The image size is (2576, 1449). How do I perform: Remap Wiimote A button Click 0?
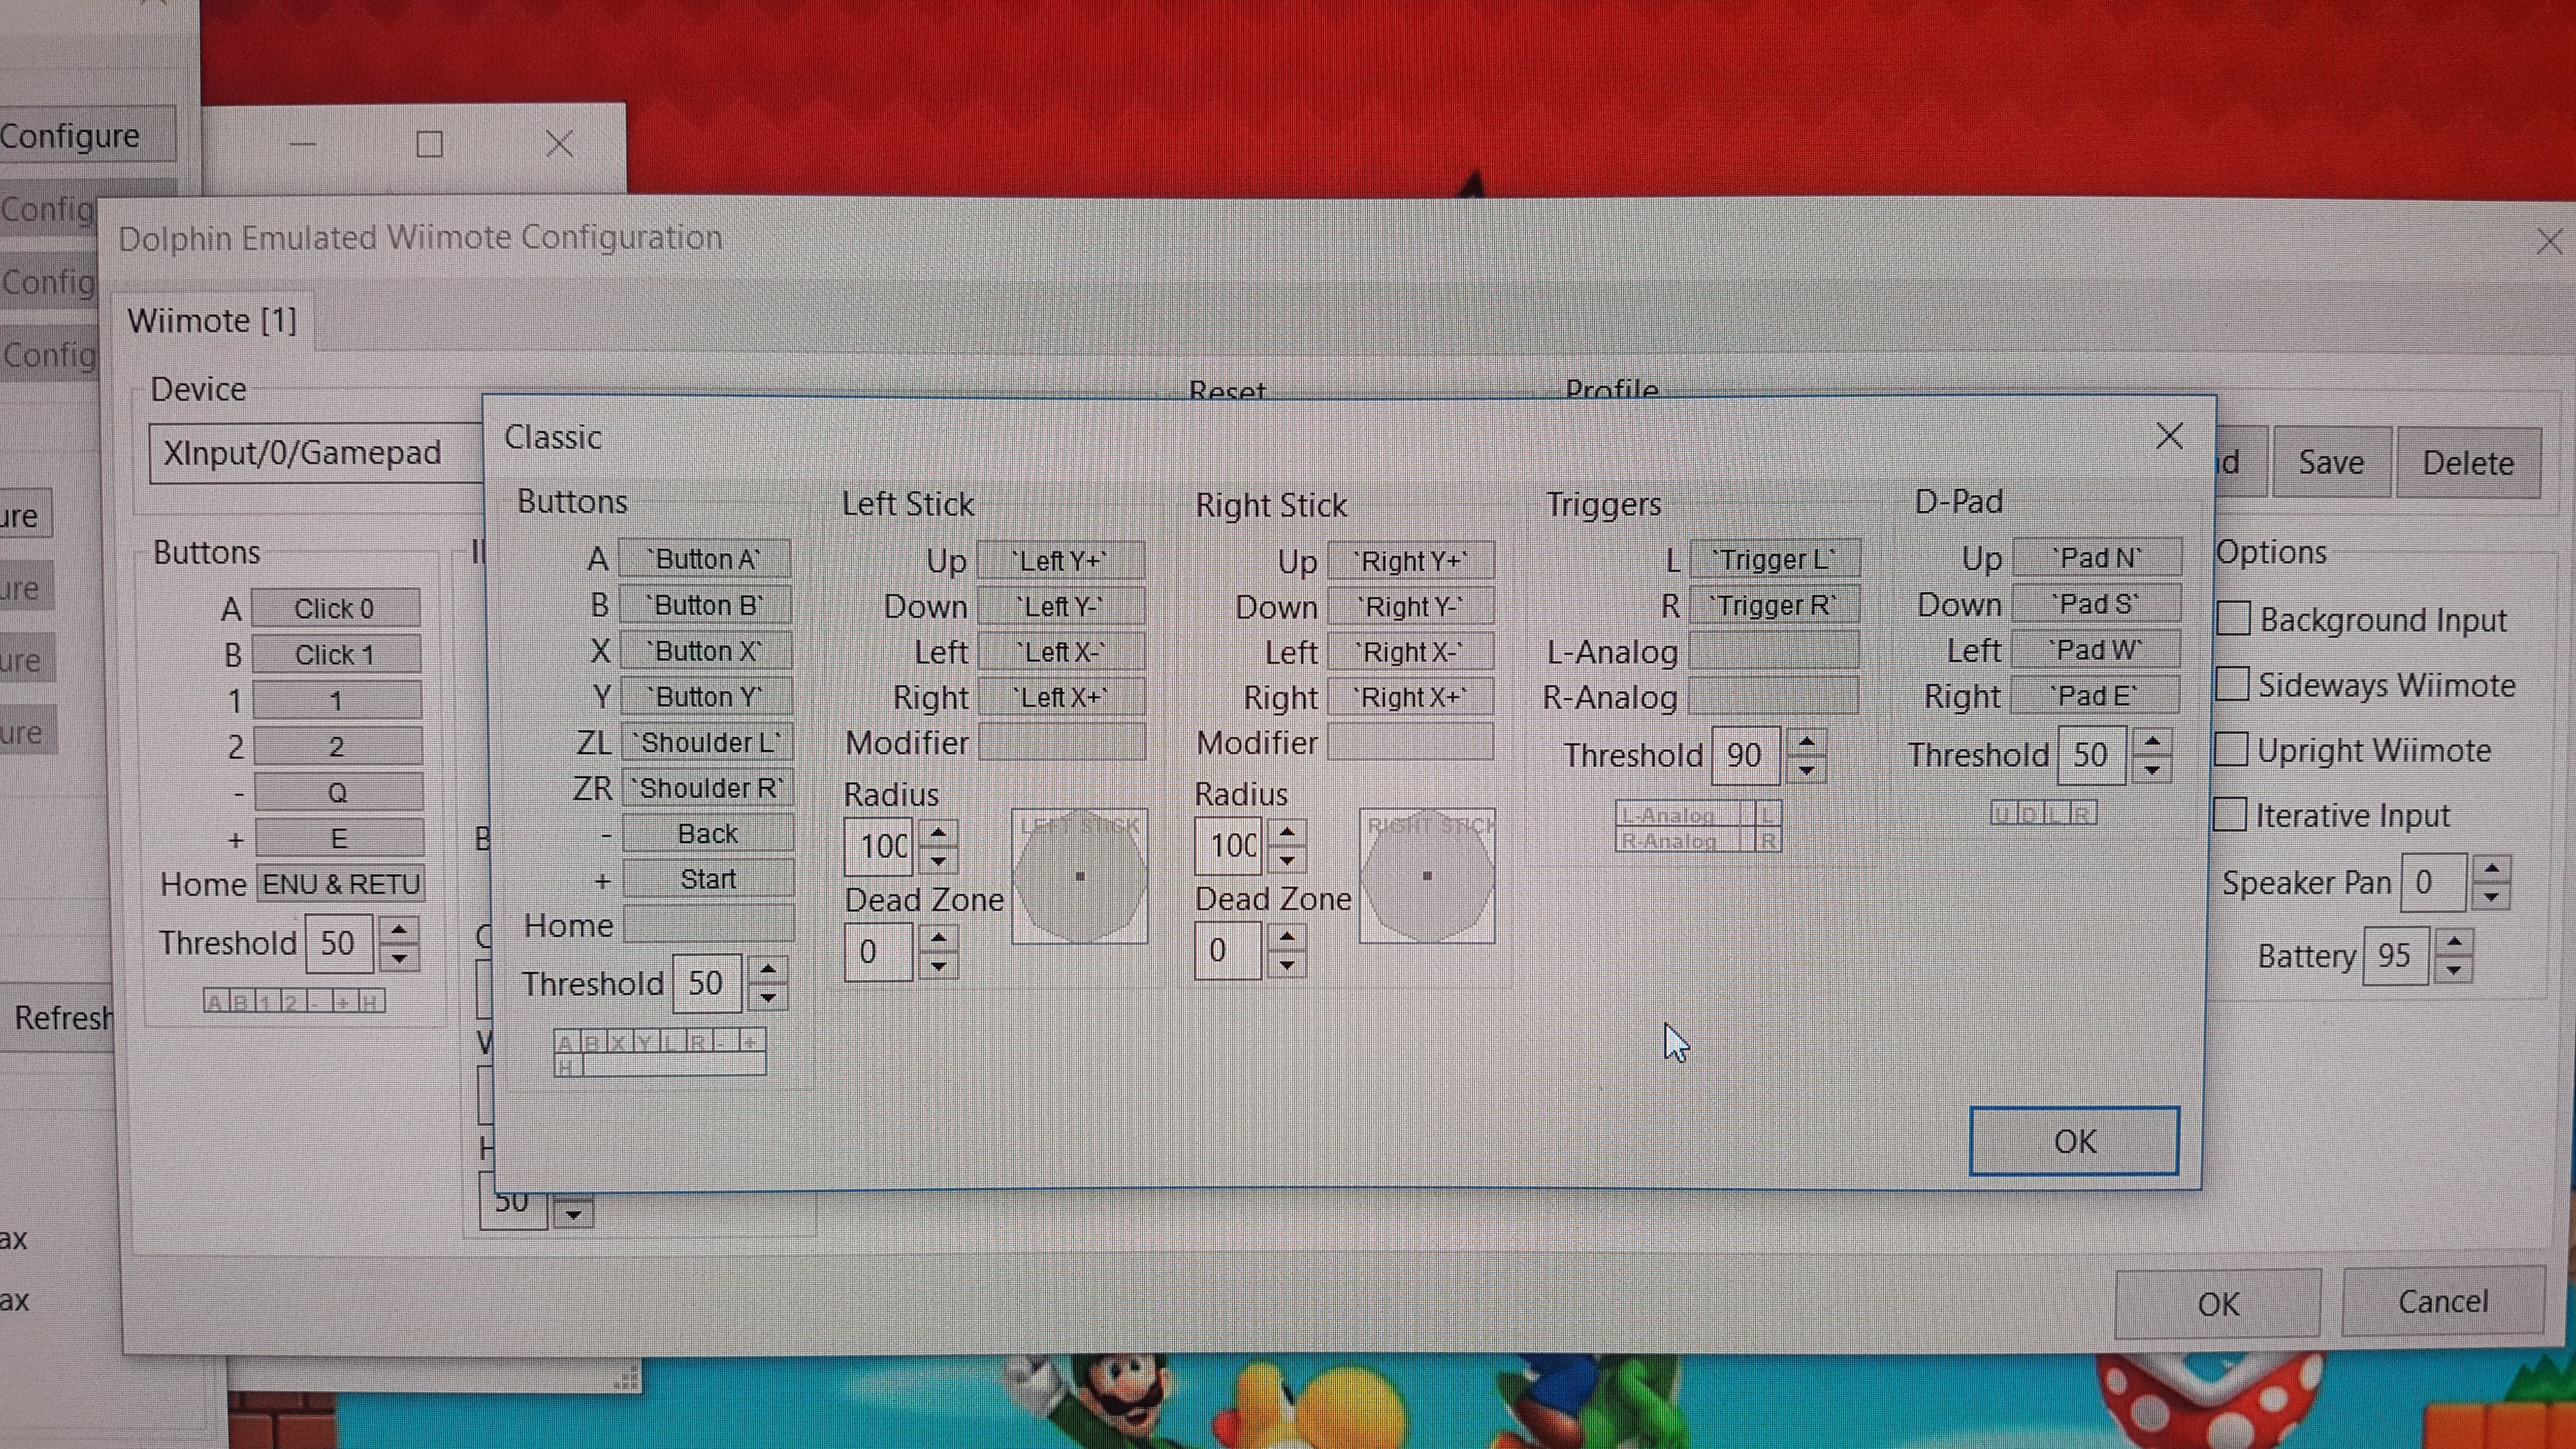point(335,608)
